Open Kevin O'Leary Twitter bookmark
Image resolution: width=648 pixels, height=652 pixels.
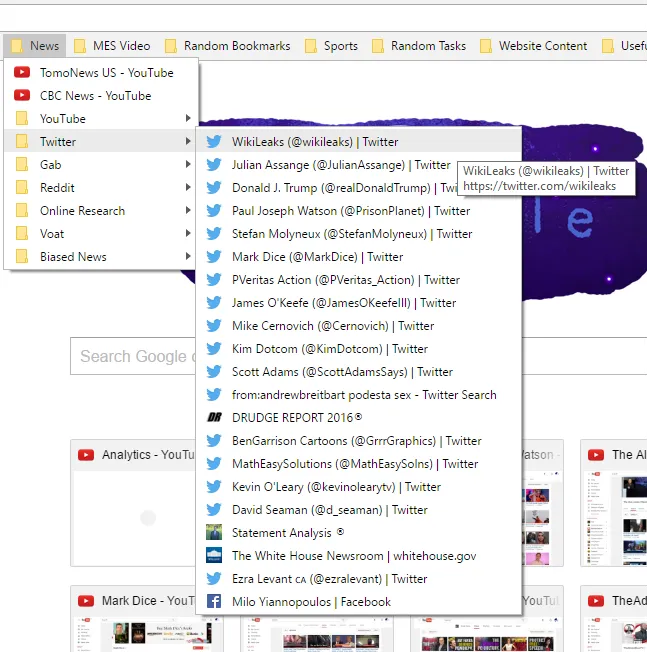pyautogui.click(x=359, y=487)
